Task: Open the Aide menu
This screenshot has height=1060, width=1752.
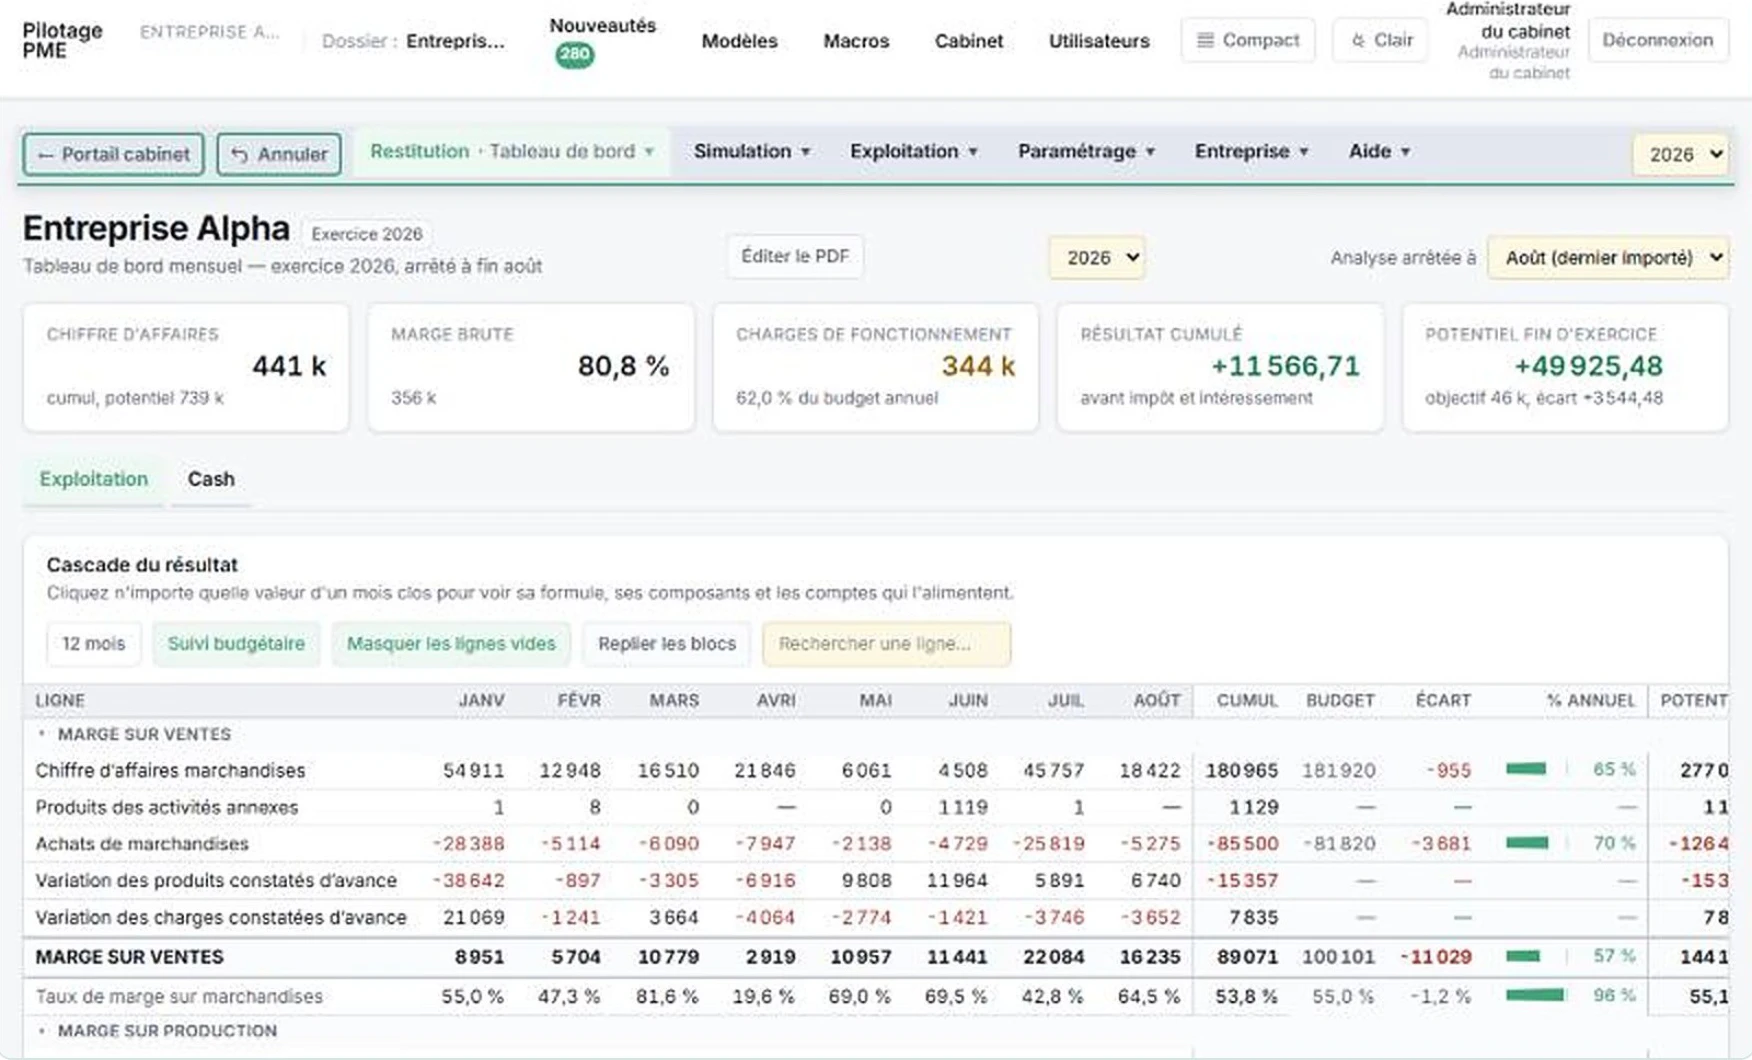Action: pyautogui.click(x=1379, y=151)
